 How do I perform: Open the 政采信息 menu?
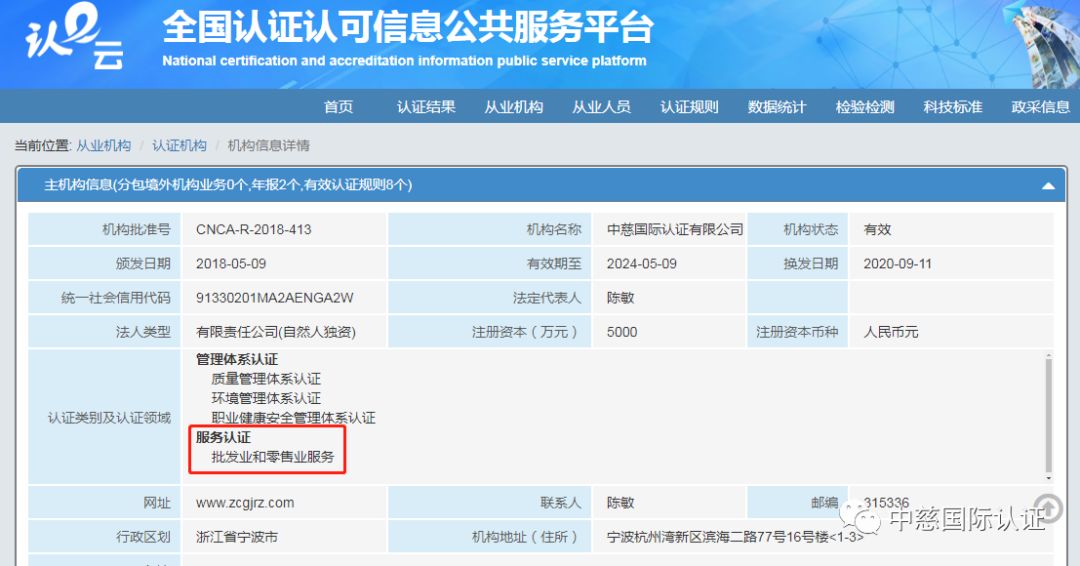click(1040, 107)
